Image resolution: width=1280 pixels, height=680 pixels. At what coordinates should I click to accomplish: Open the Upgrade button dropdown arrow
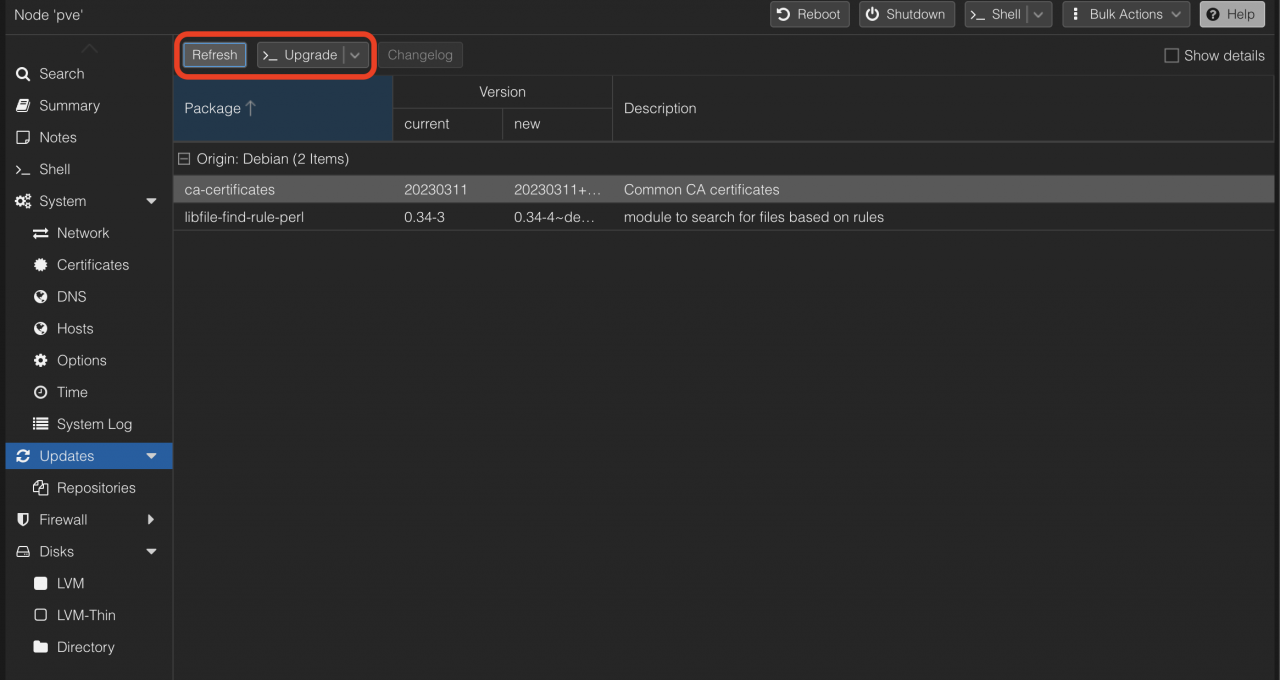click(x=355, y=55)
